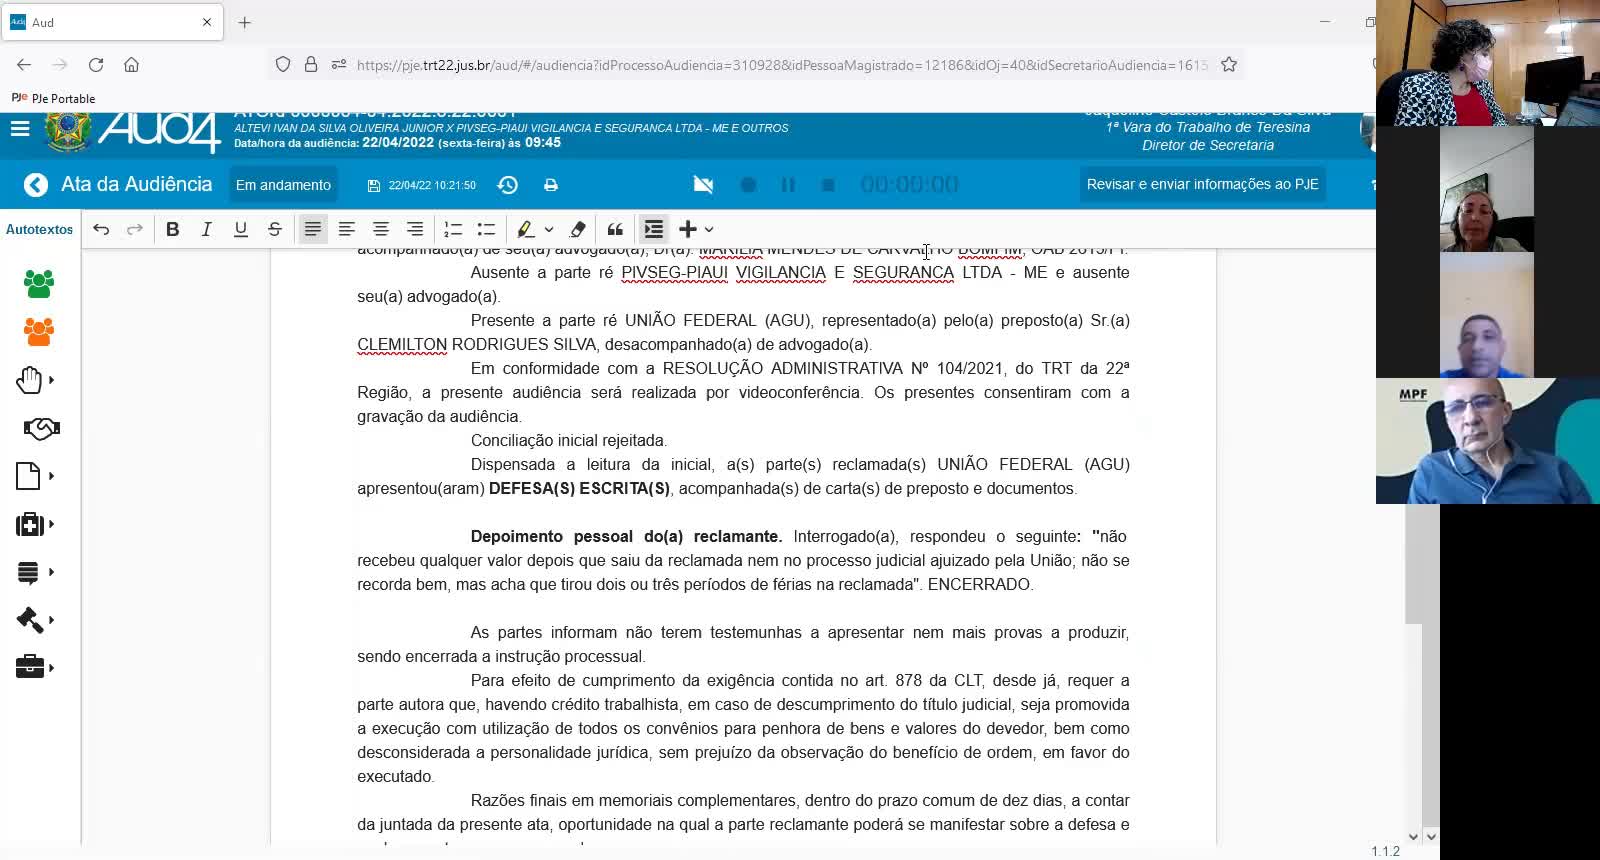Click the orange people group icon
Image resolution: width=1600 pixels, height=860 pixels.
point(39,332)
